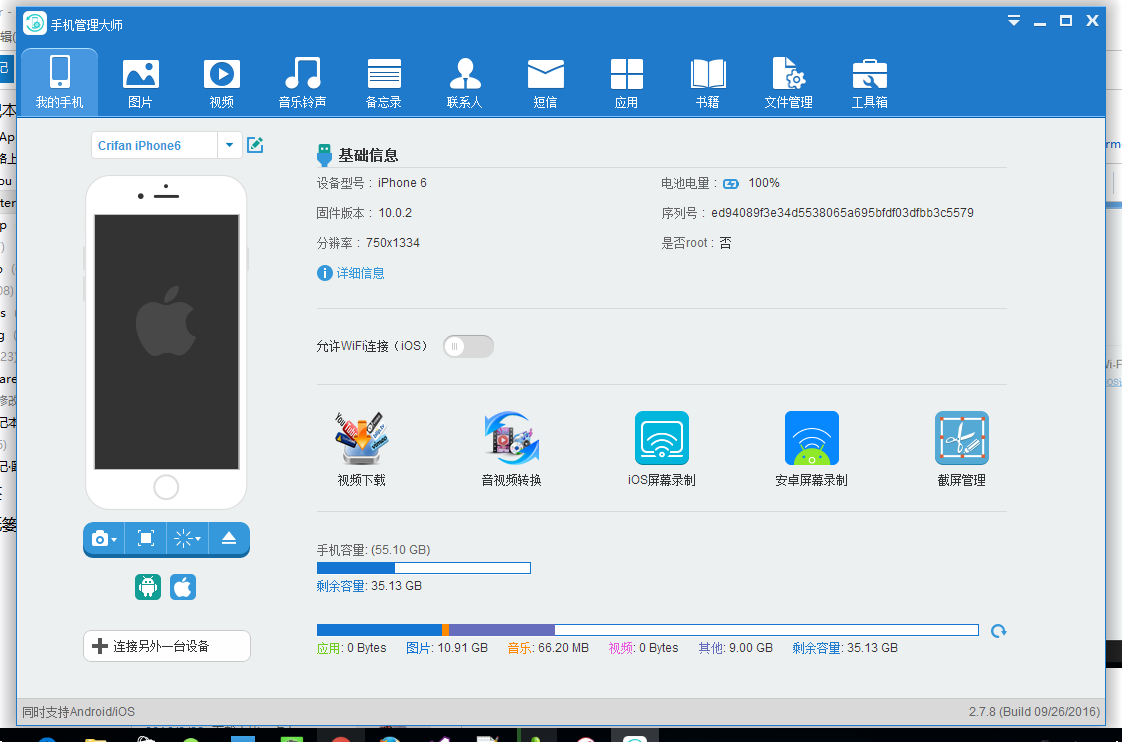
Task: Open 详细信息 details link
Action: tap(361, 273)
